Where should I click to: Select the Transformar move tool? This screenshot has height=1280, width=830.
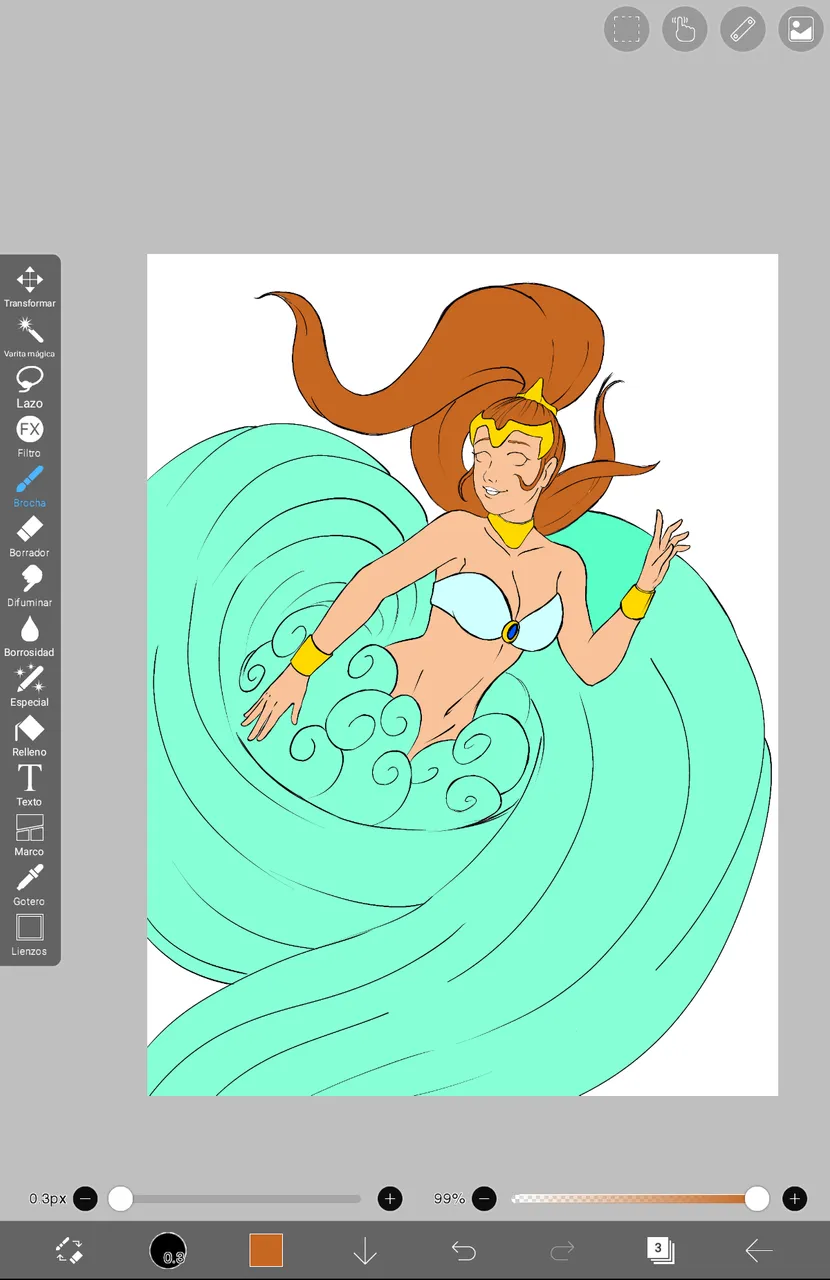(x=29, y=287)
